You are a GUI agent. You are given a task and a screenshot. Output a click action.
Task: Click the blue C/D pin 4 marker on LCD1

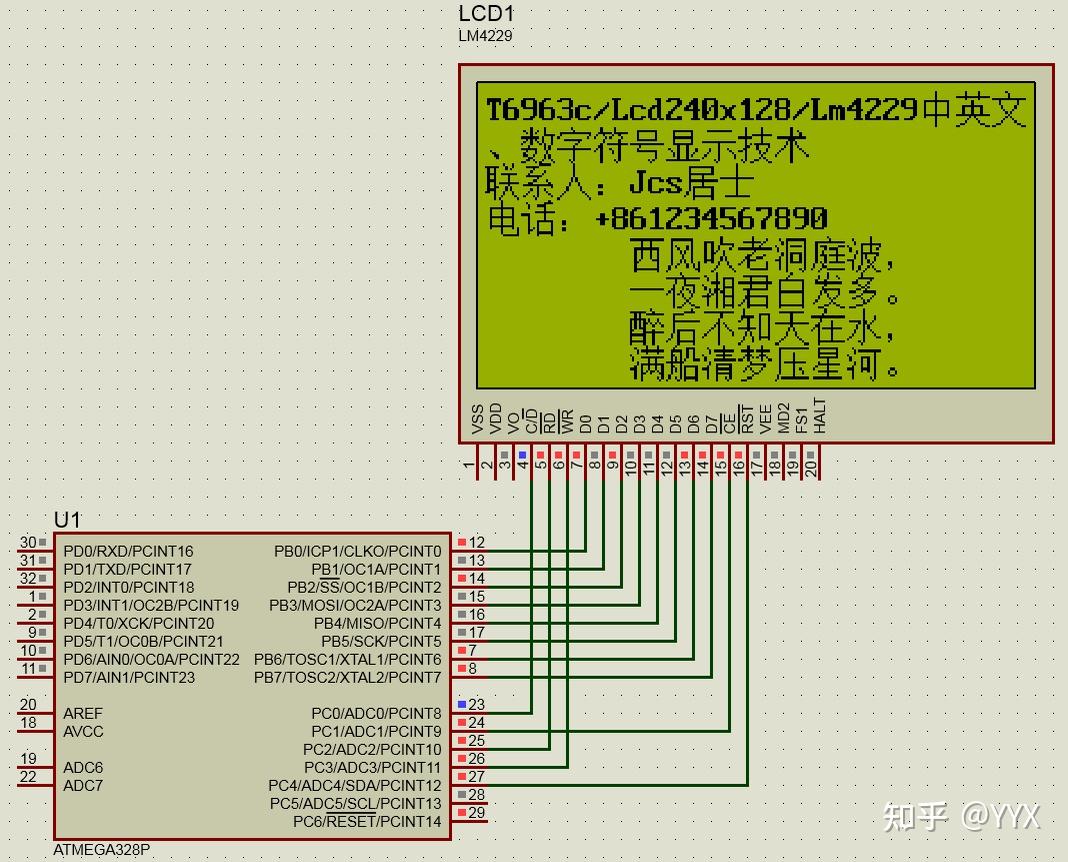[521, 453]
